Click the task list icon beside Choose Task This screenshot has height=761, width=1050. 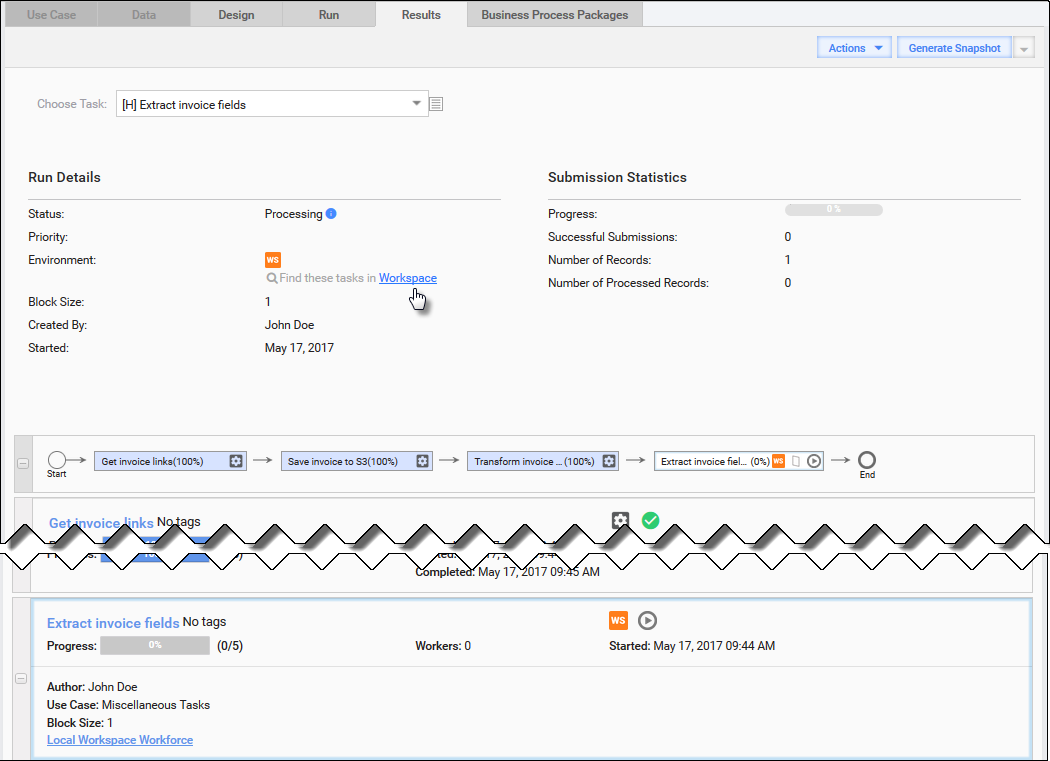pos(436,104)
